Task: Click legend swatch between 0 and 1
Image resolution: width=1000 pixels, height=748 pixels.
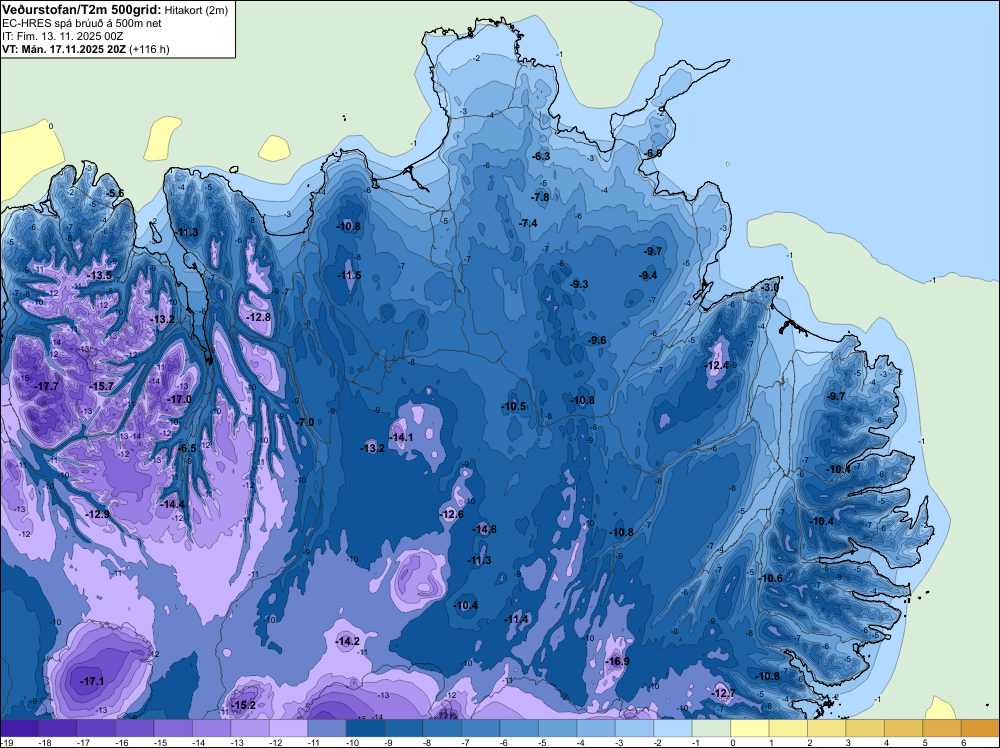Action: click(750, 728)
